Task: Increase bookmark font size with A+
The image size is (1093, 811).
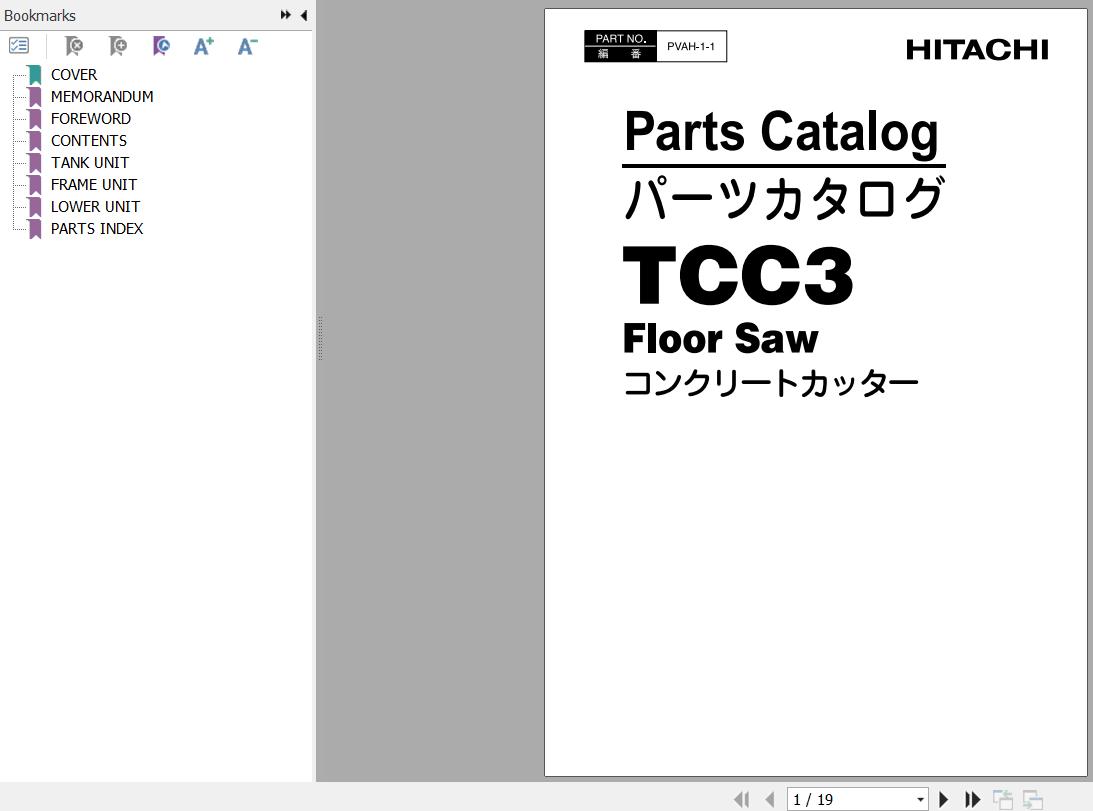Action: pos(204,46)
